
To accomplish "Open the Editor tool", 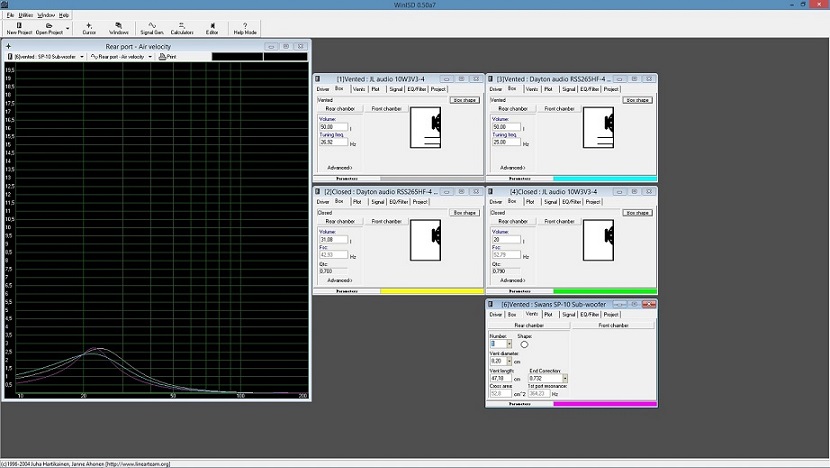I will coord(212,28).
